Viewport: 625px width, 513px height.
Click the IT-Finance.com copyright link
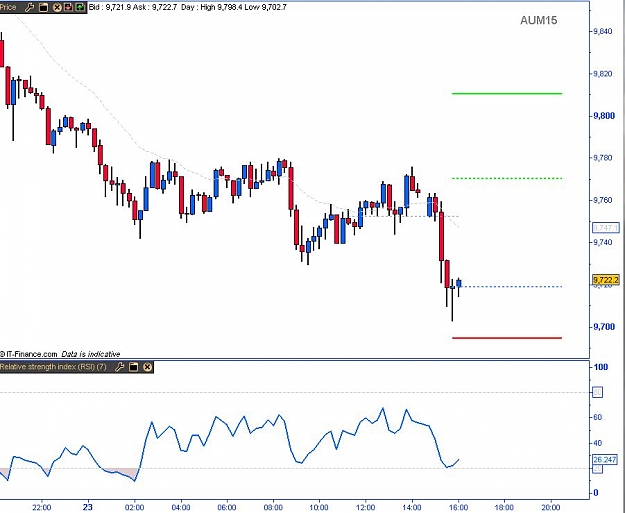29,354
